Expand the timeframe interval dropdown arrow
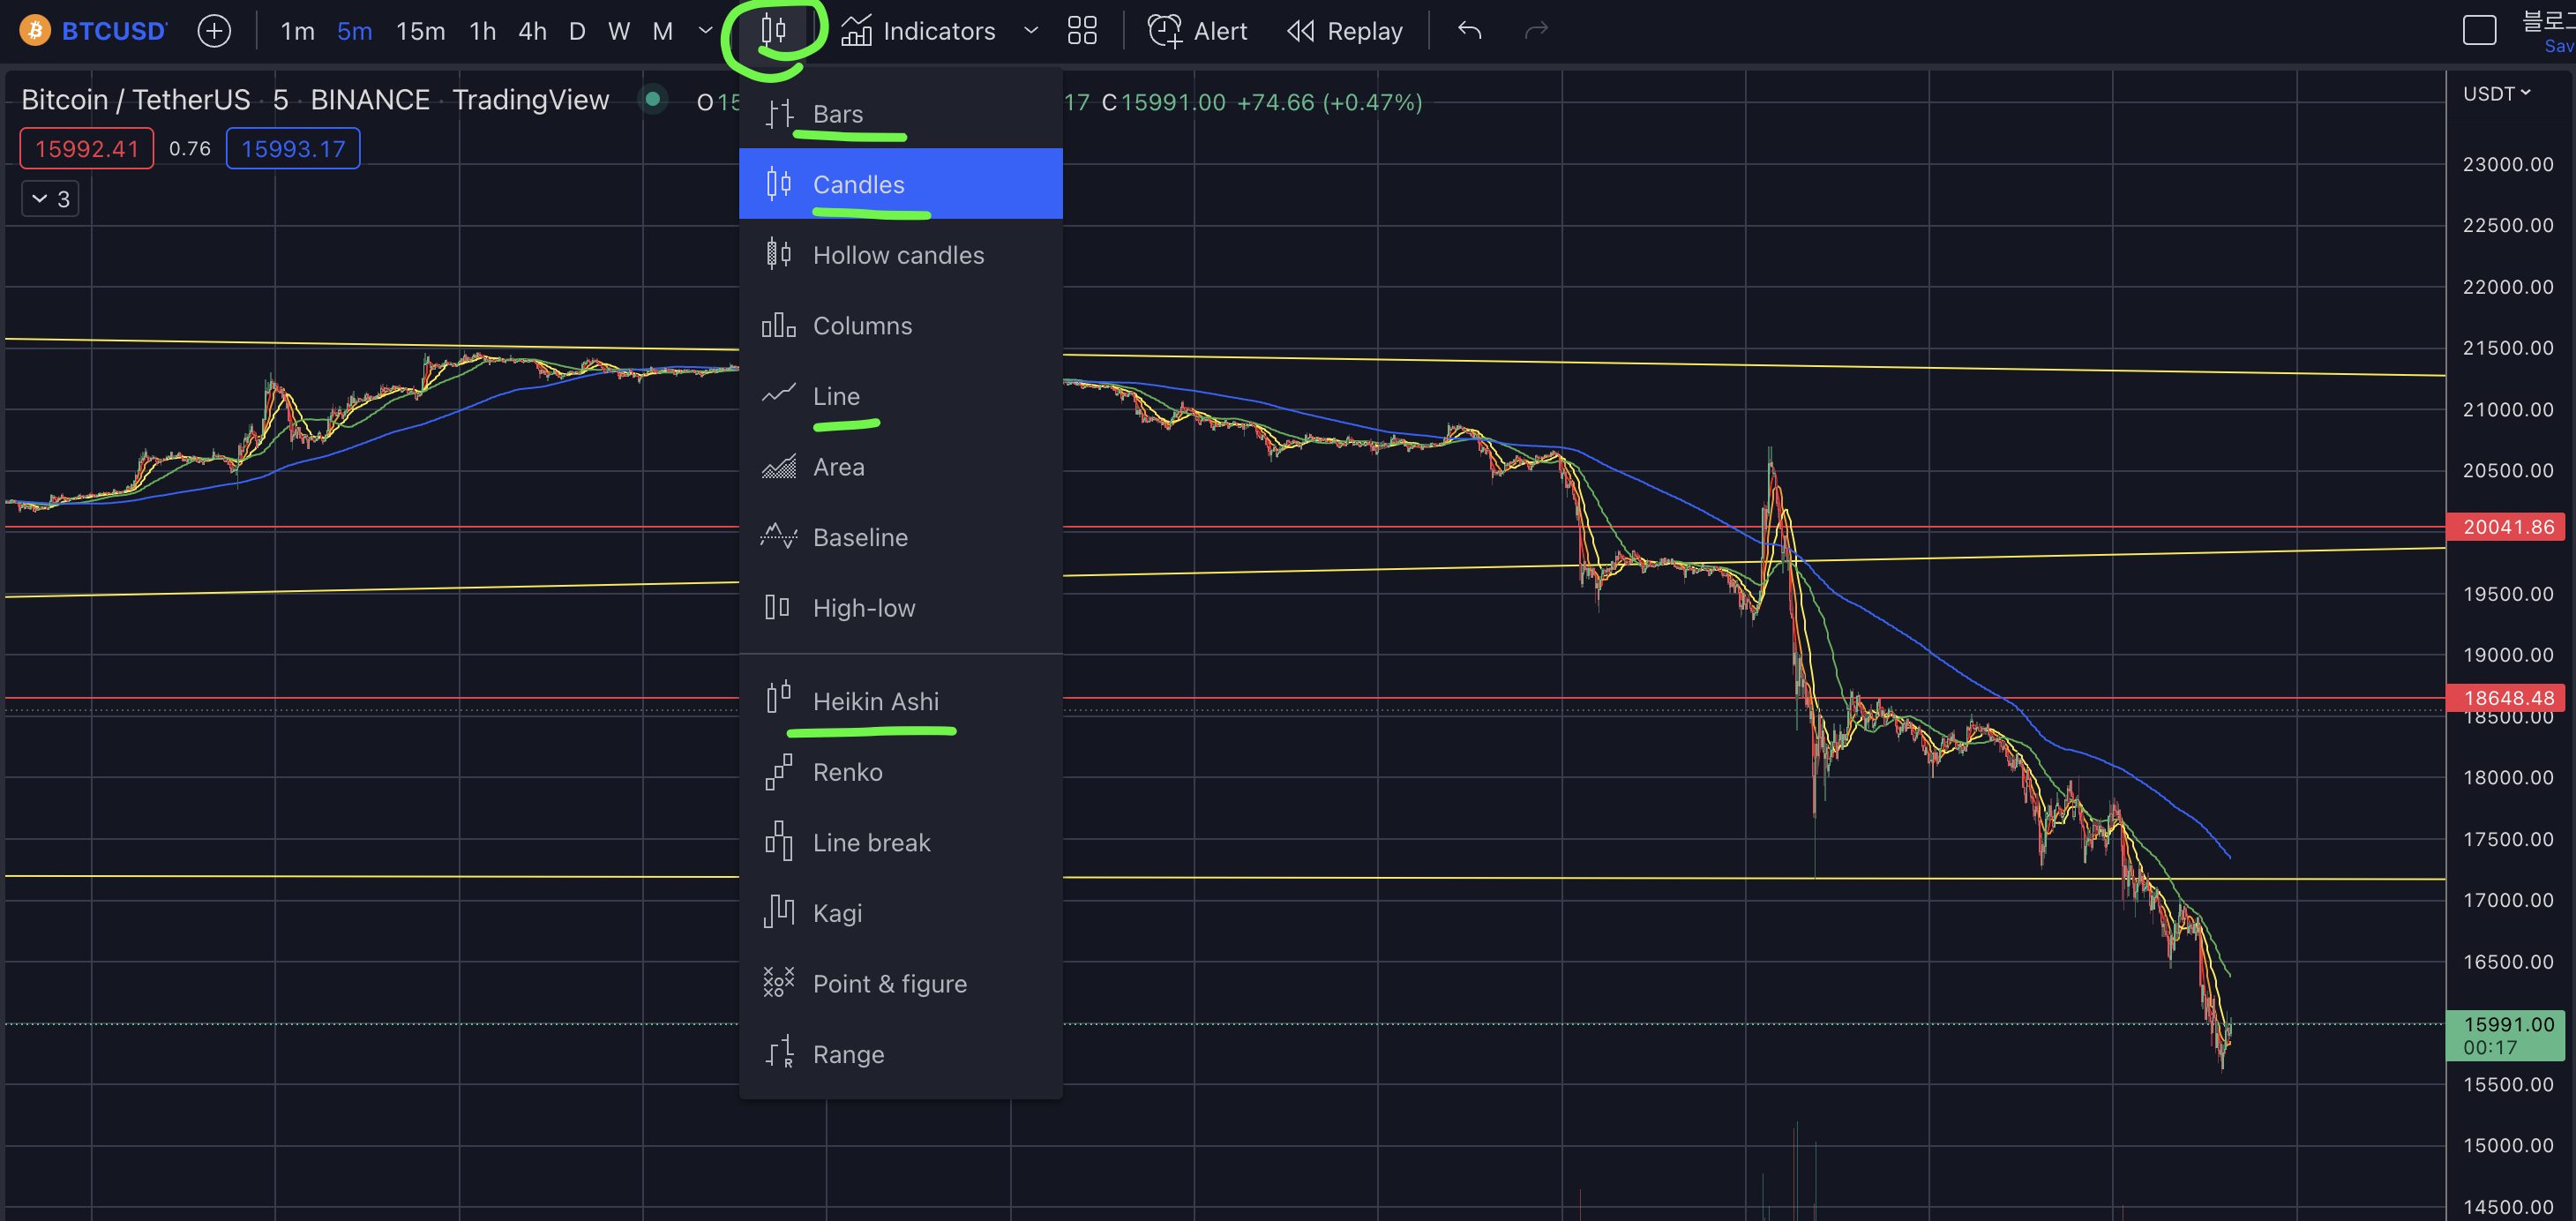The width and height of the screenshot is (2576, 1221). click(x=705, y=31)
